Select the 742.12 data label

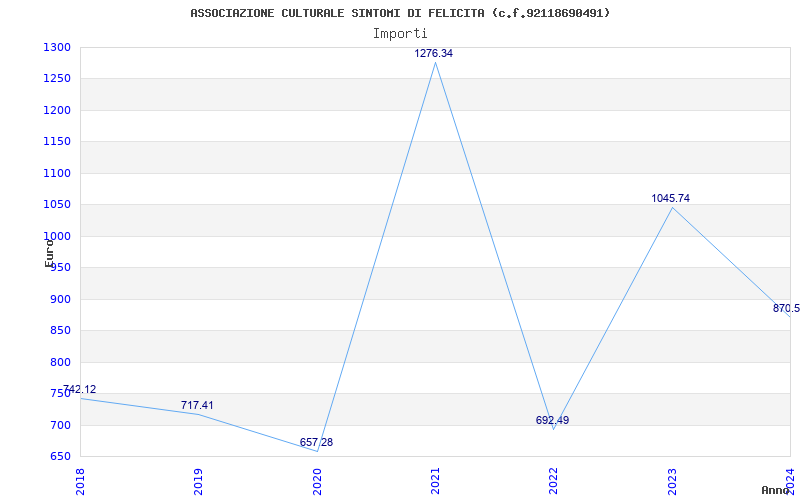click(79, 390)
